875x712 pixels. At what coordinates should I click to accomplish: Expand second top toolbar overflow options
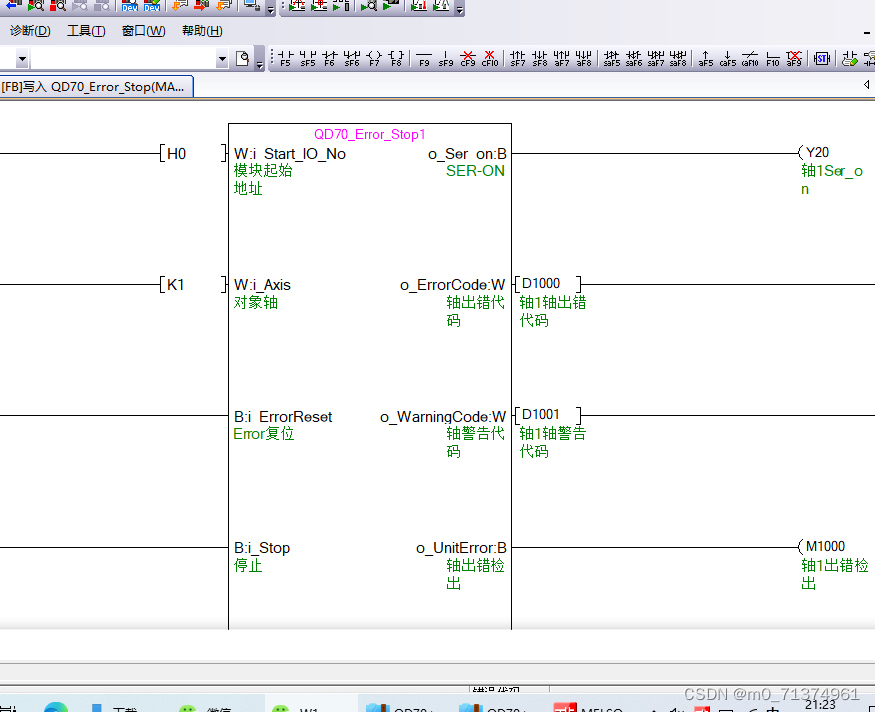(459, 9)
